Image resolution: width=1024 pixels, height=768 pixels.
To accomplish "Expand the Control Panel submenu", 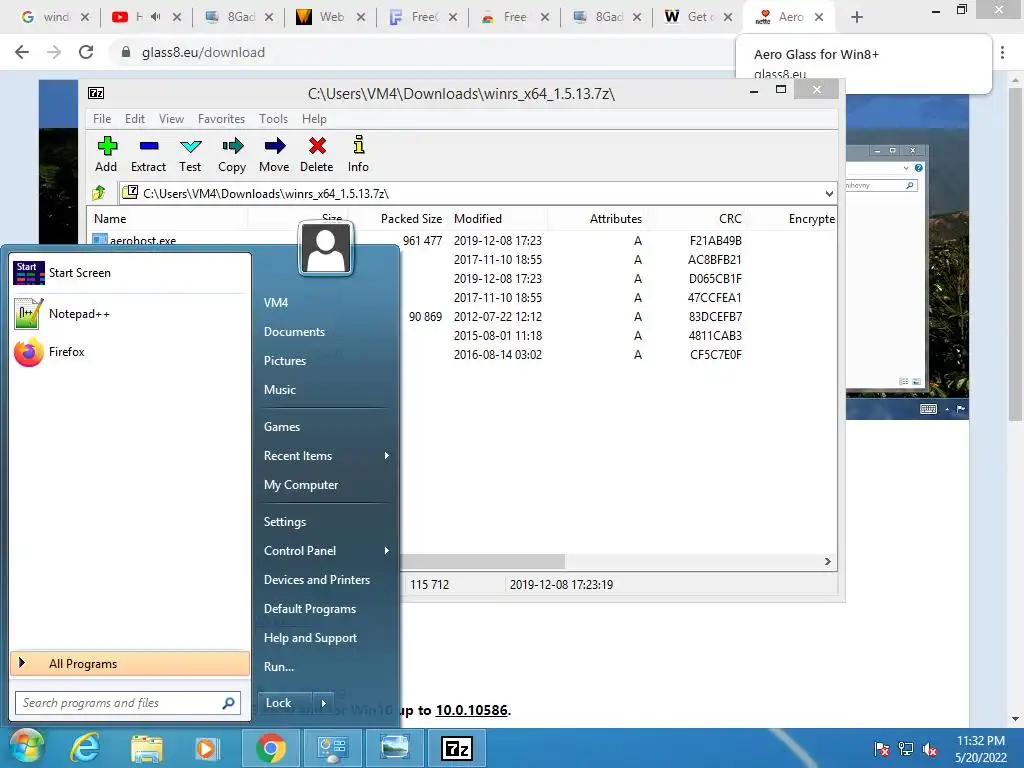I will point(387,551).
